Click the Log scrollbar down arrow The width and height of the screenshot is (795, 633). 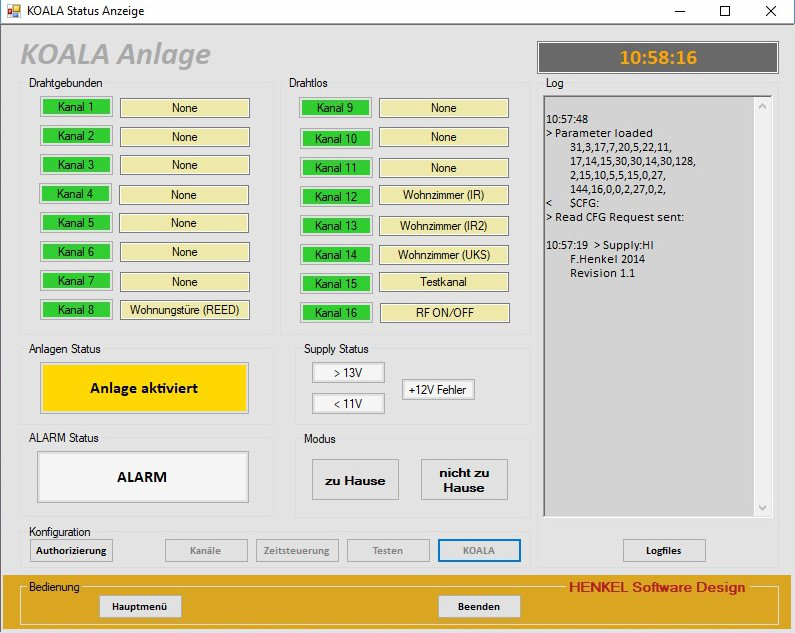click(763, 507)
